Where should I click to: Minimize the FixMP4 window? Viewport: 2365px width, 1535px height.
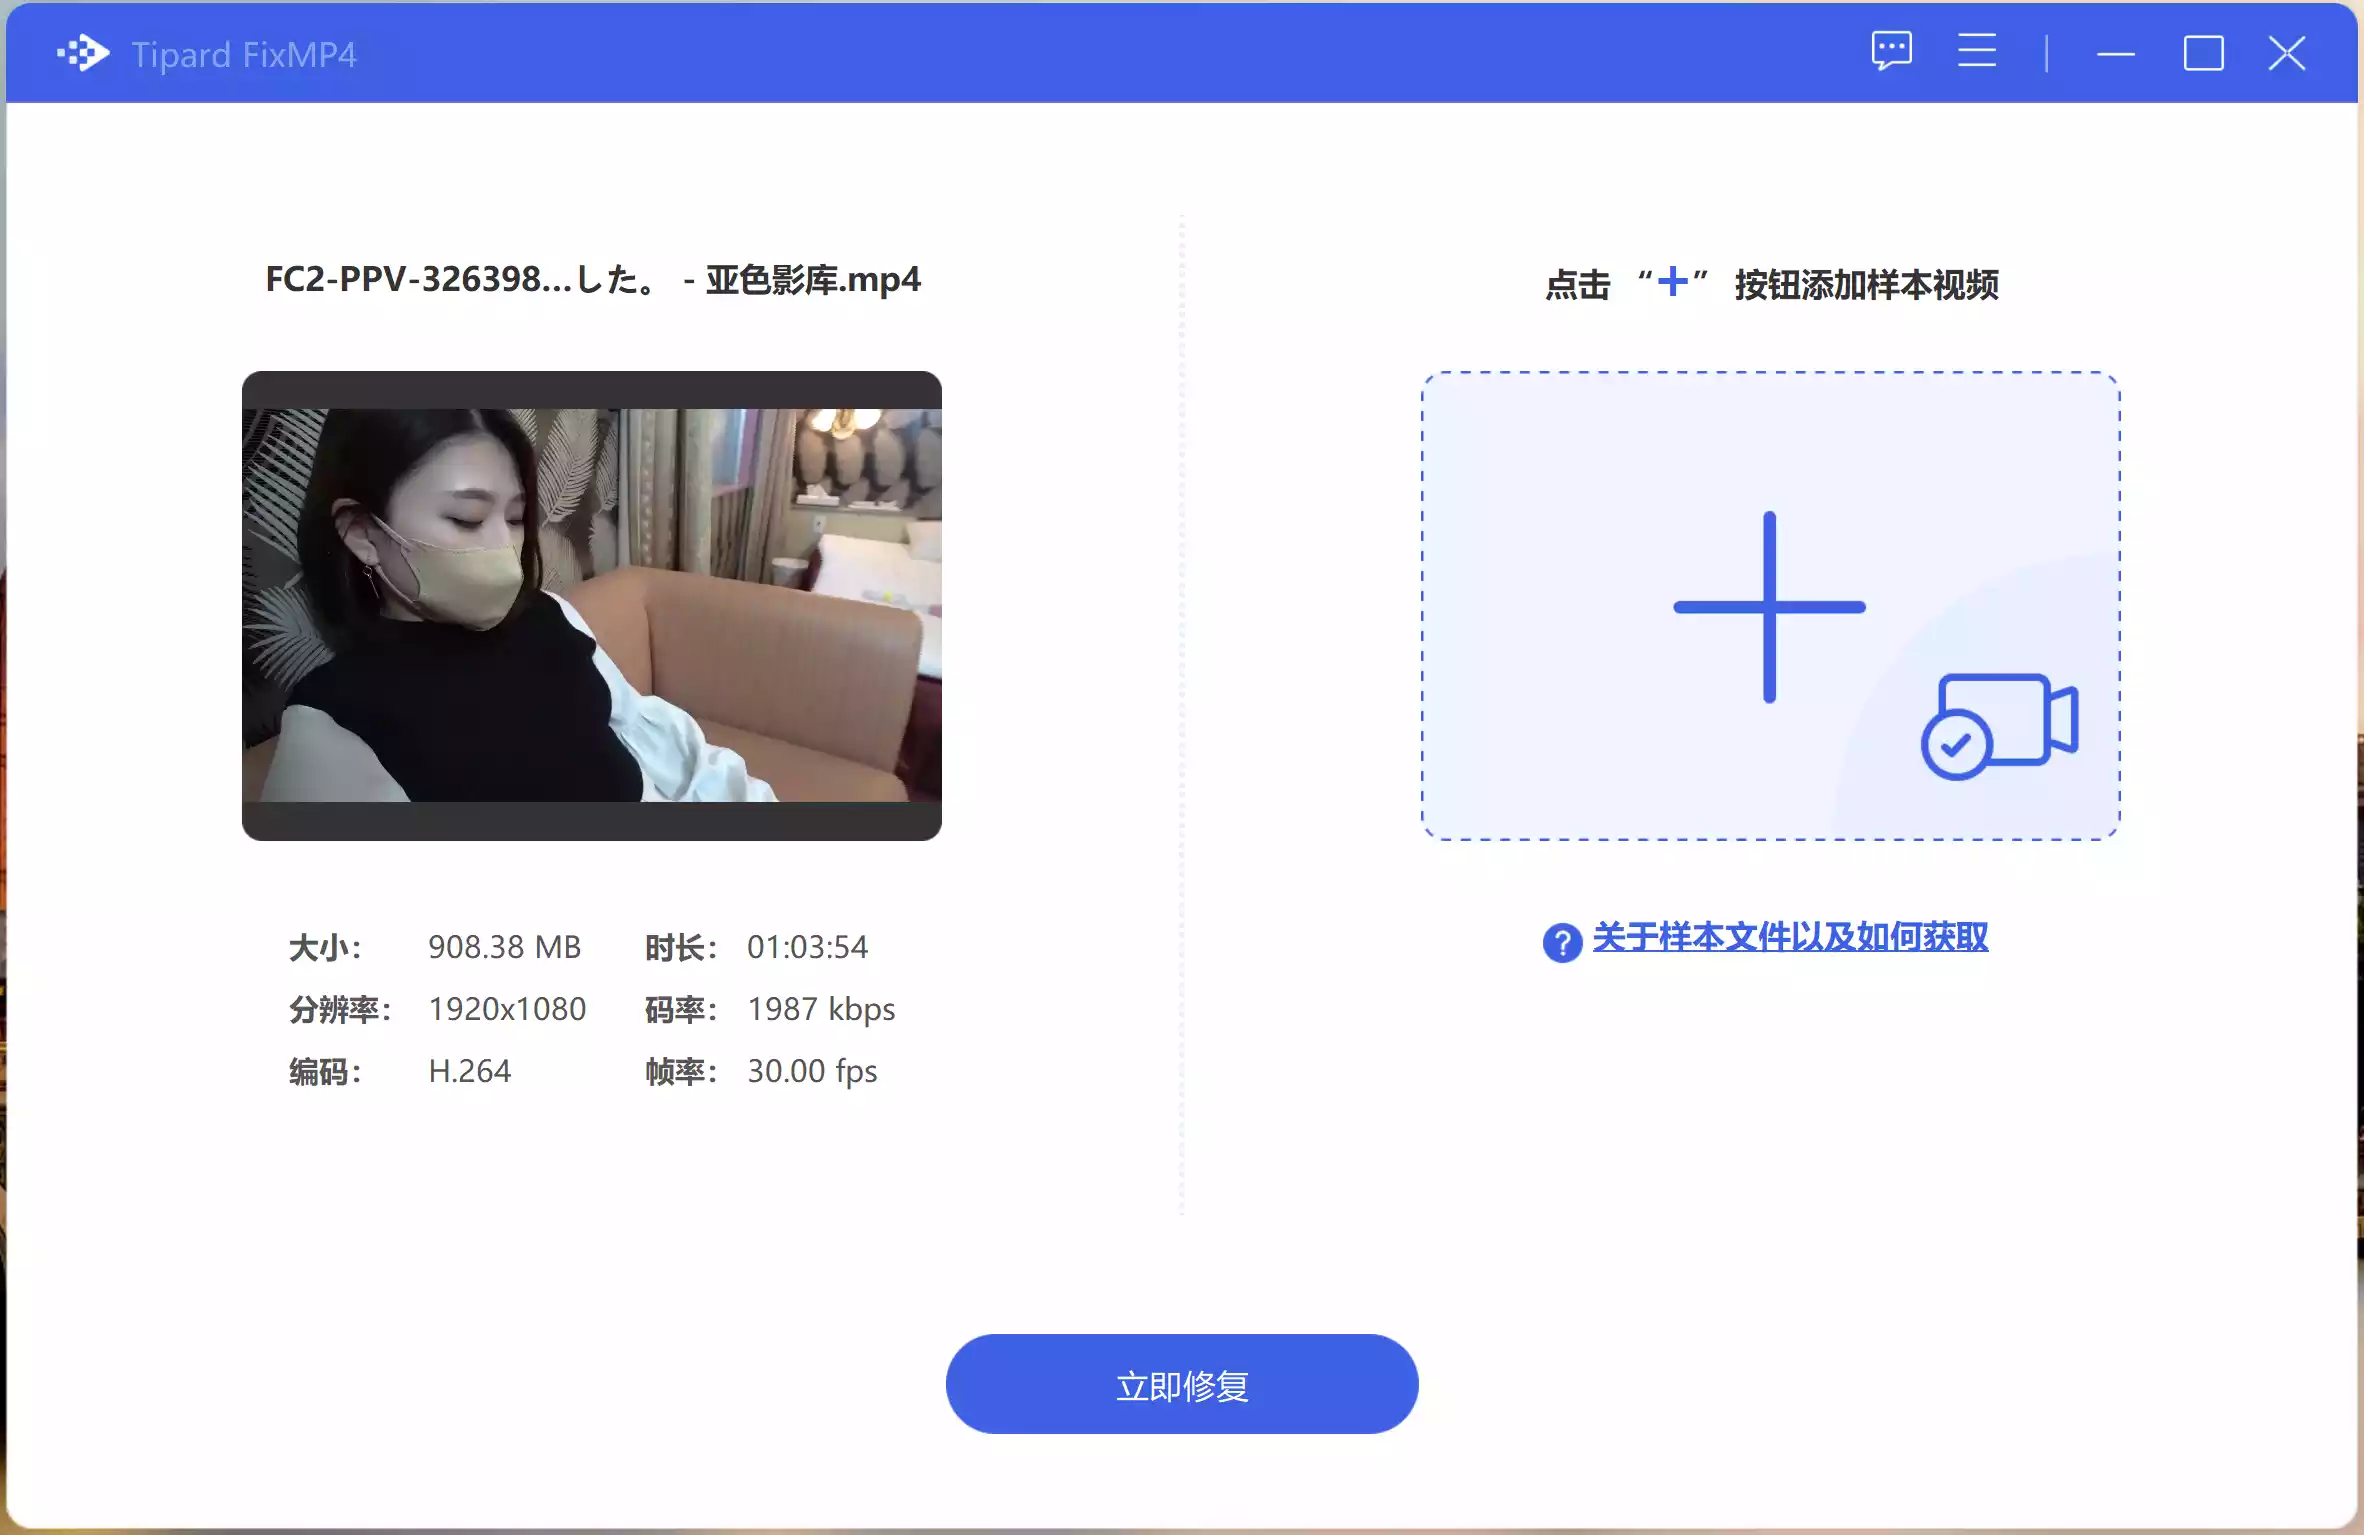(x=2115, y=54)
